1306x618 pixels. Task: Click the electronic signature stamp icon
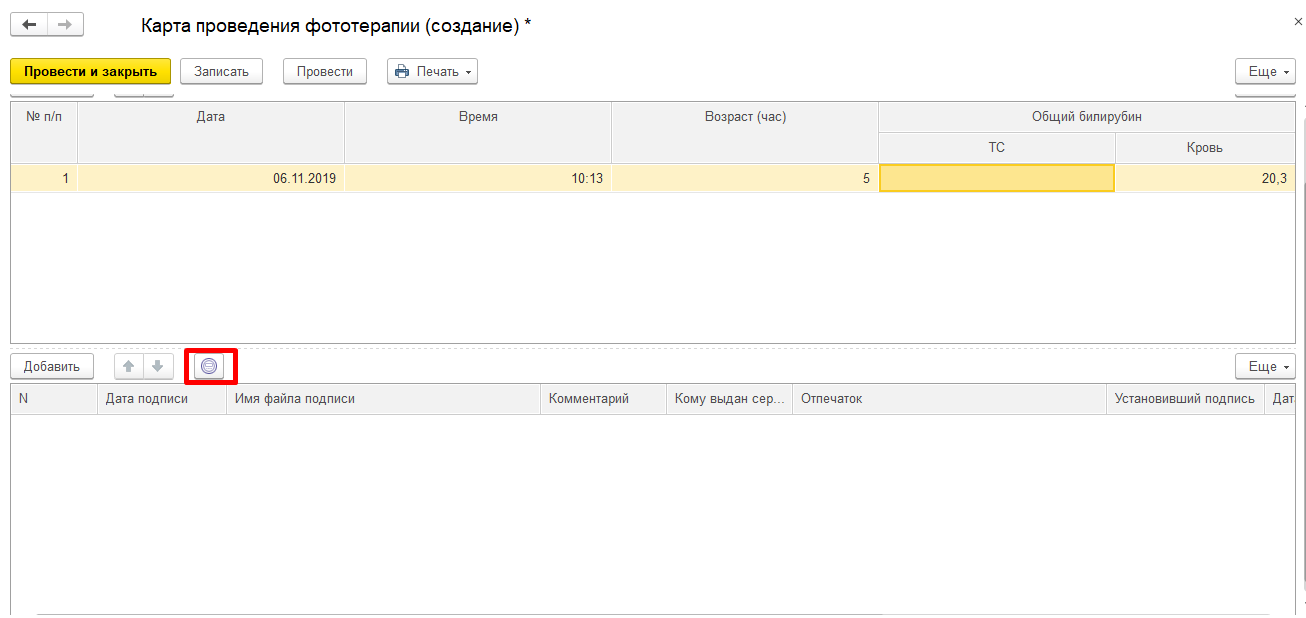[209, 366]
